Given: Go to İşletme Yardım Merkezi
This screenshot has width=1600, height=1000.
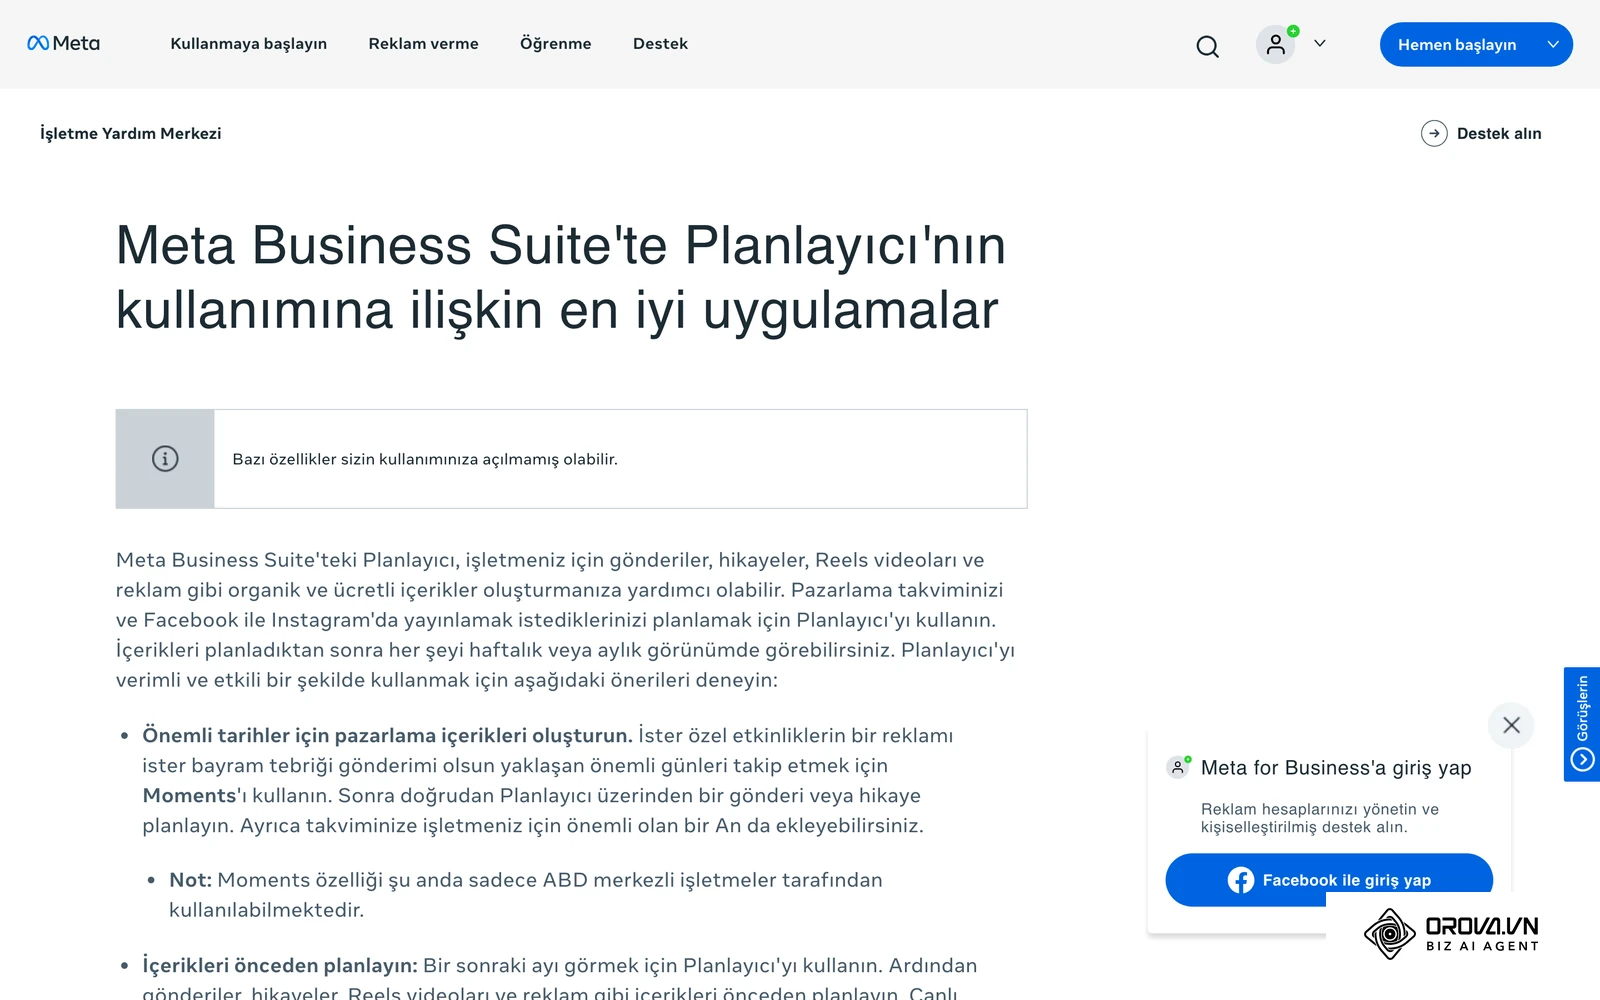Looking at the screenshot, I should pos(131,133).
